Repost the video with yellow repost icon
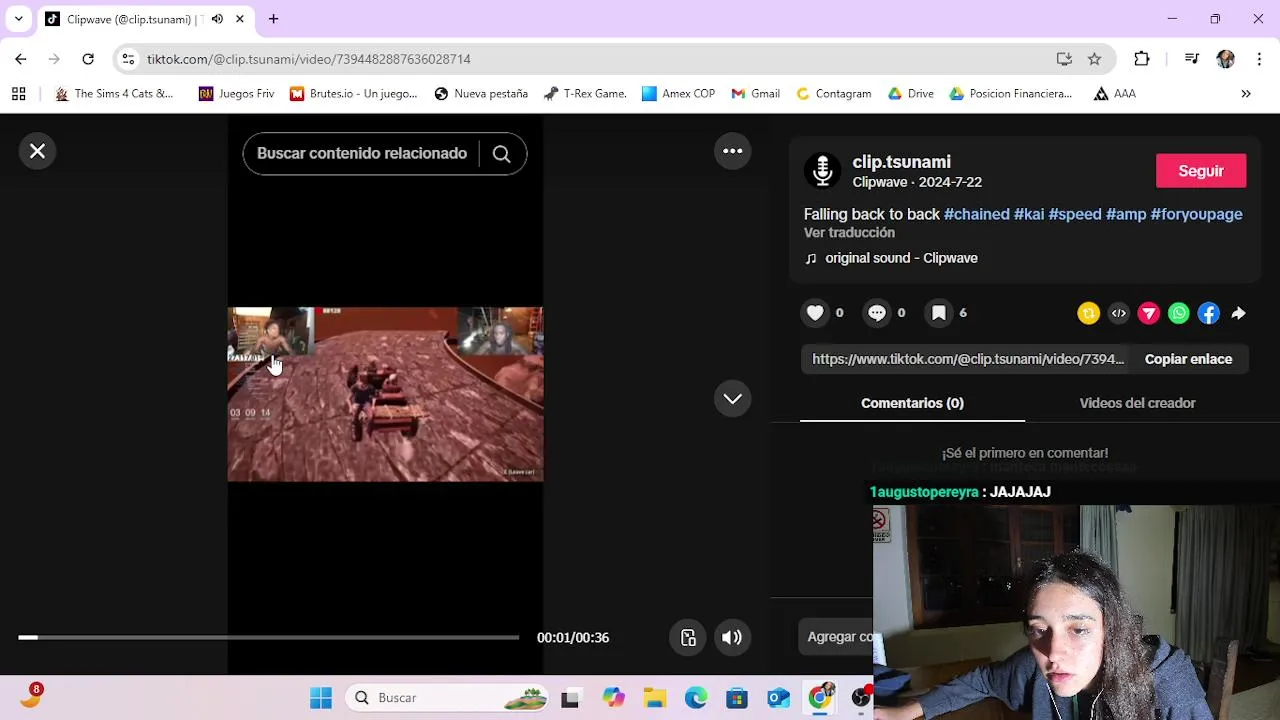 coord(1089,313)
